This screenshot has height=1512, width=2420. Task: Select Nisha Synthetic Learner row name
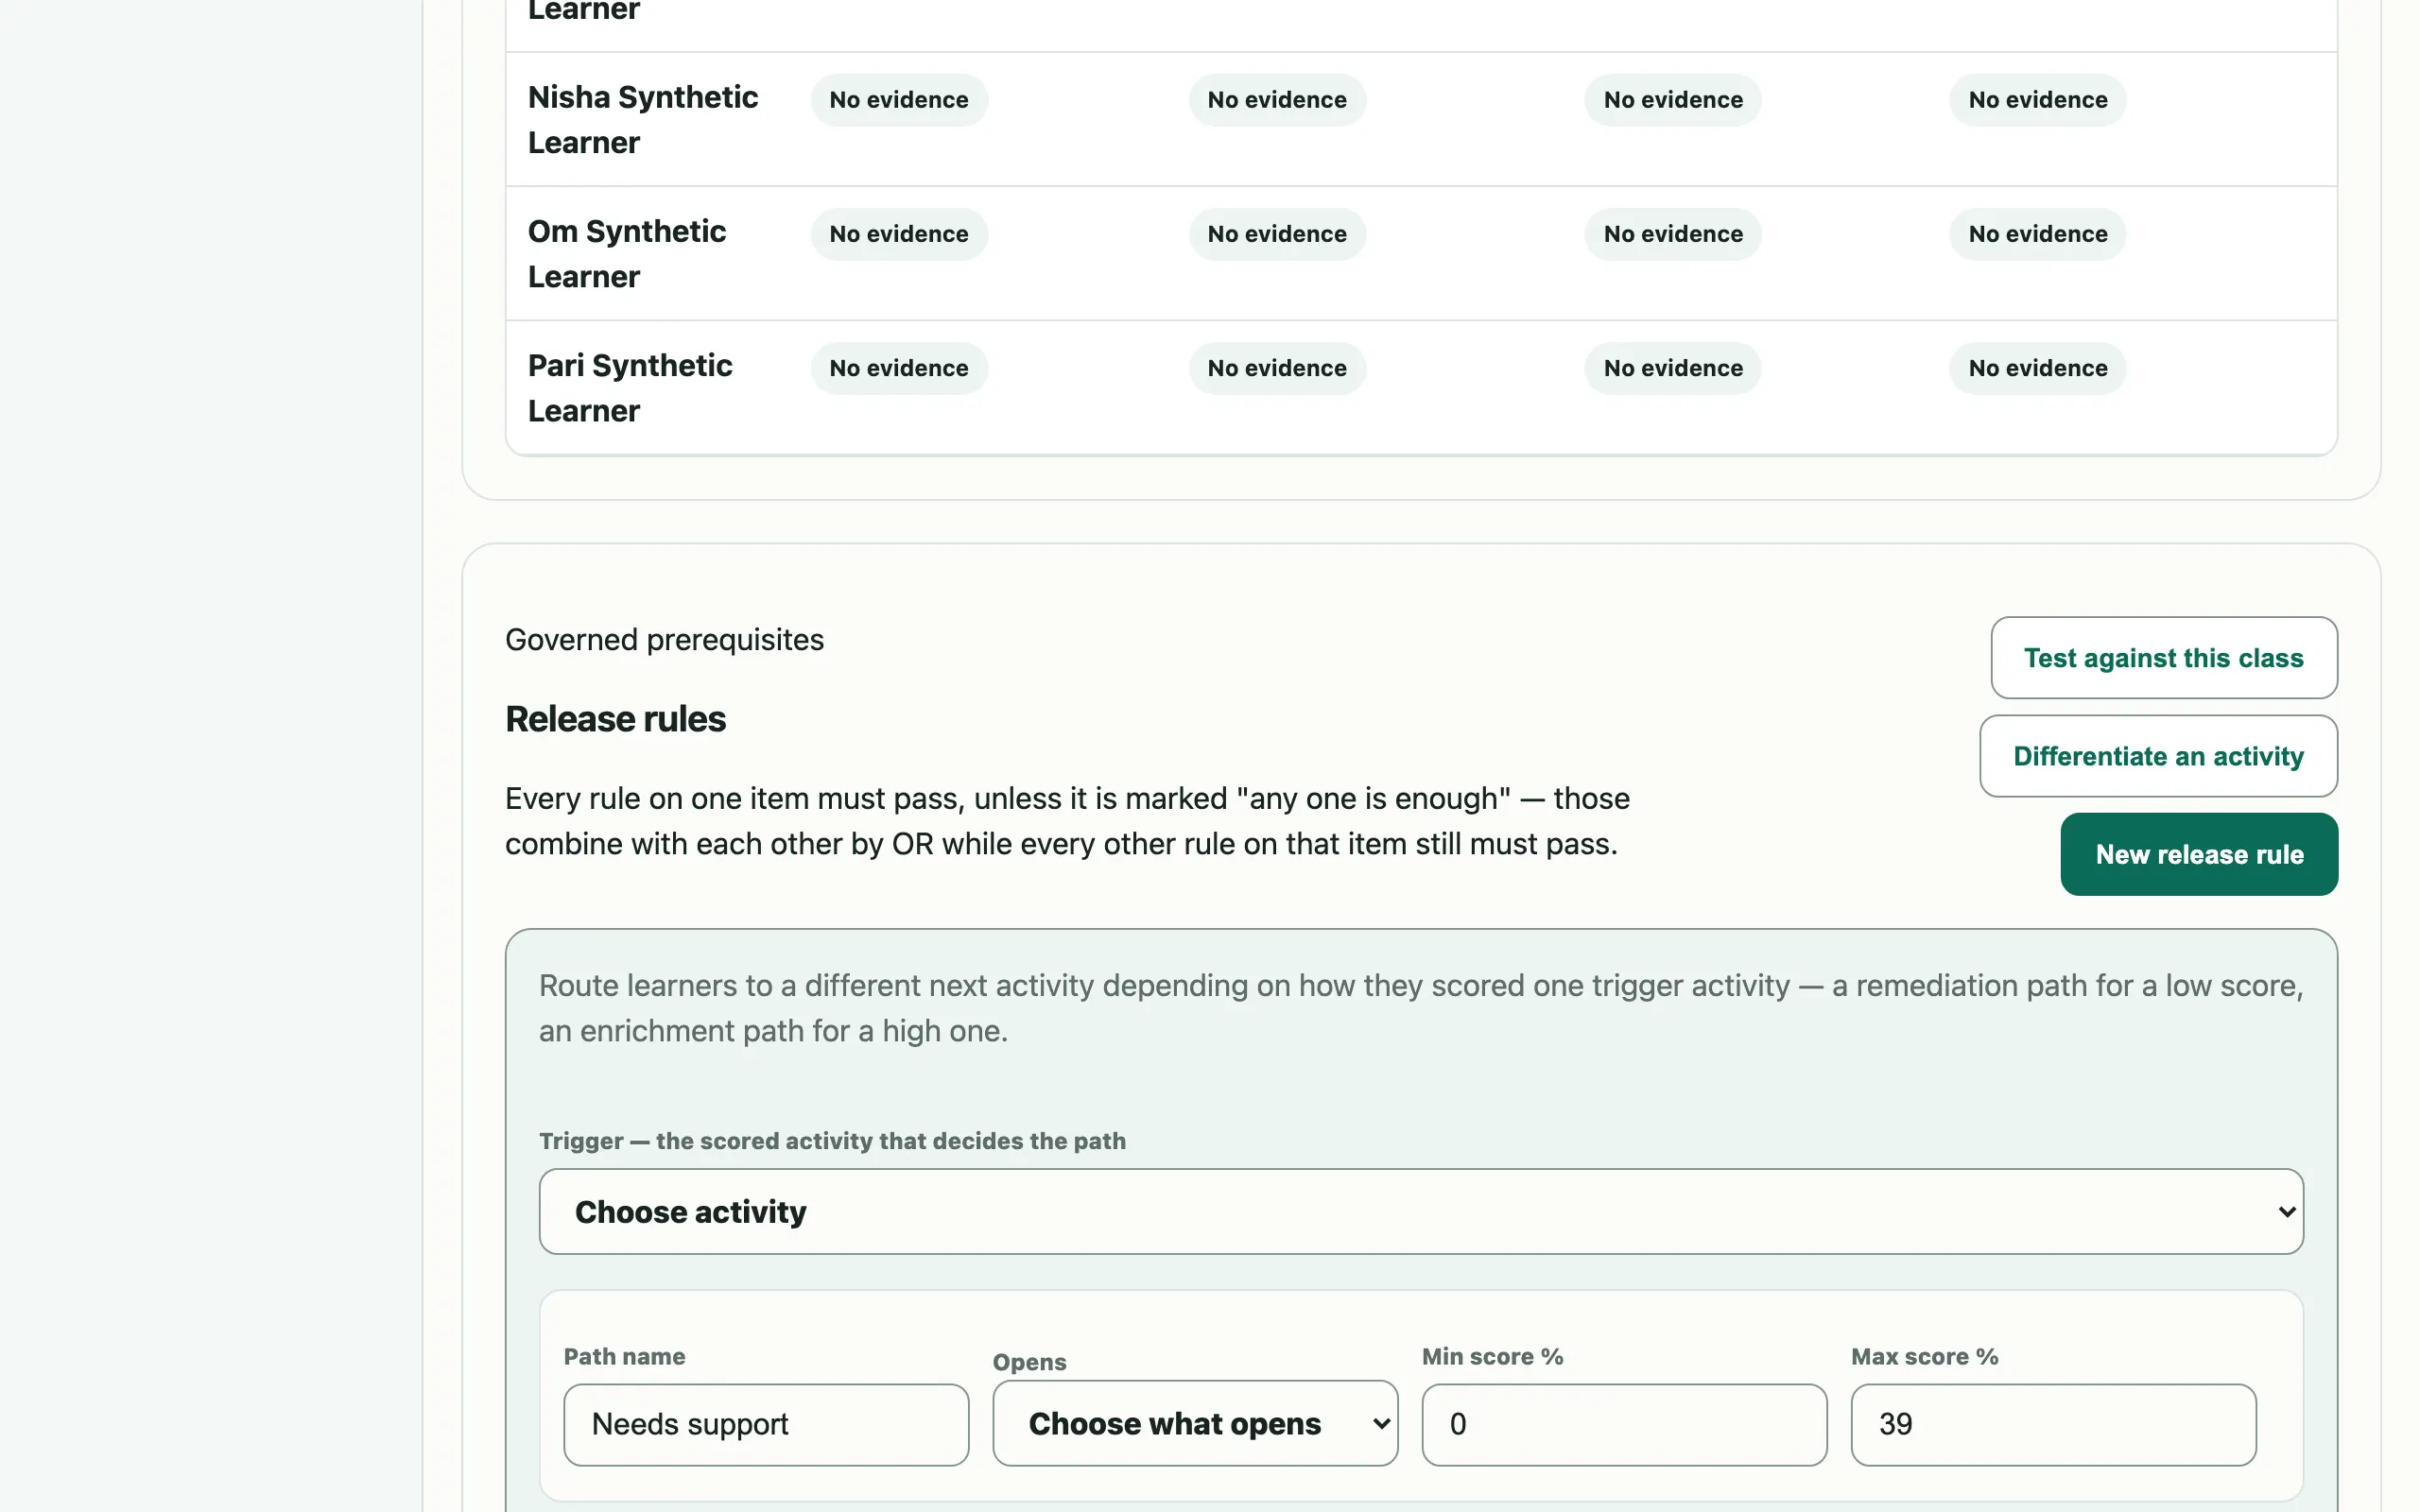[x=643, y=120]
